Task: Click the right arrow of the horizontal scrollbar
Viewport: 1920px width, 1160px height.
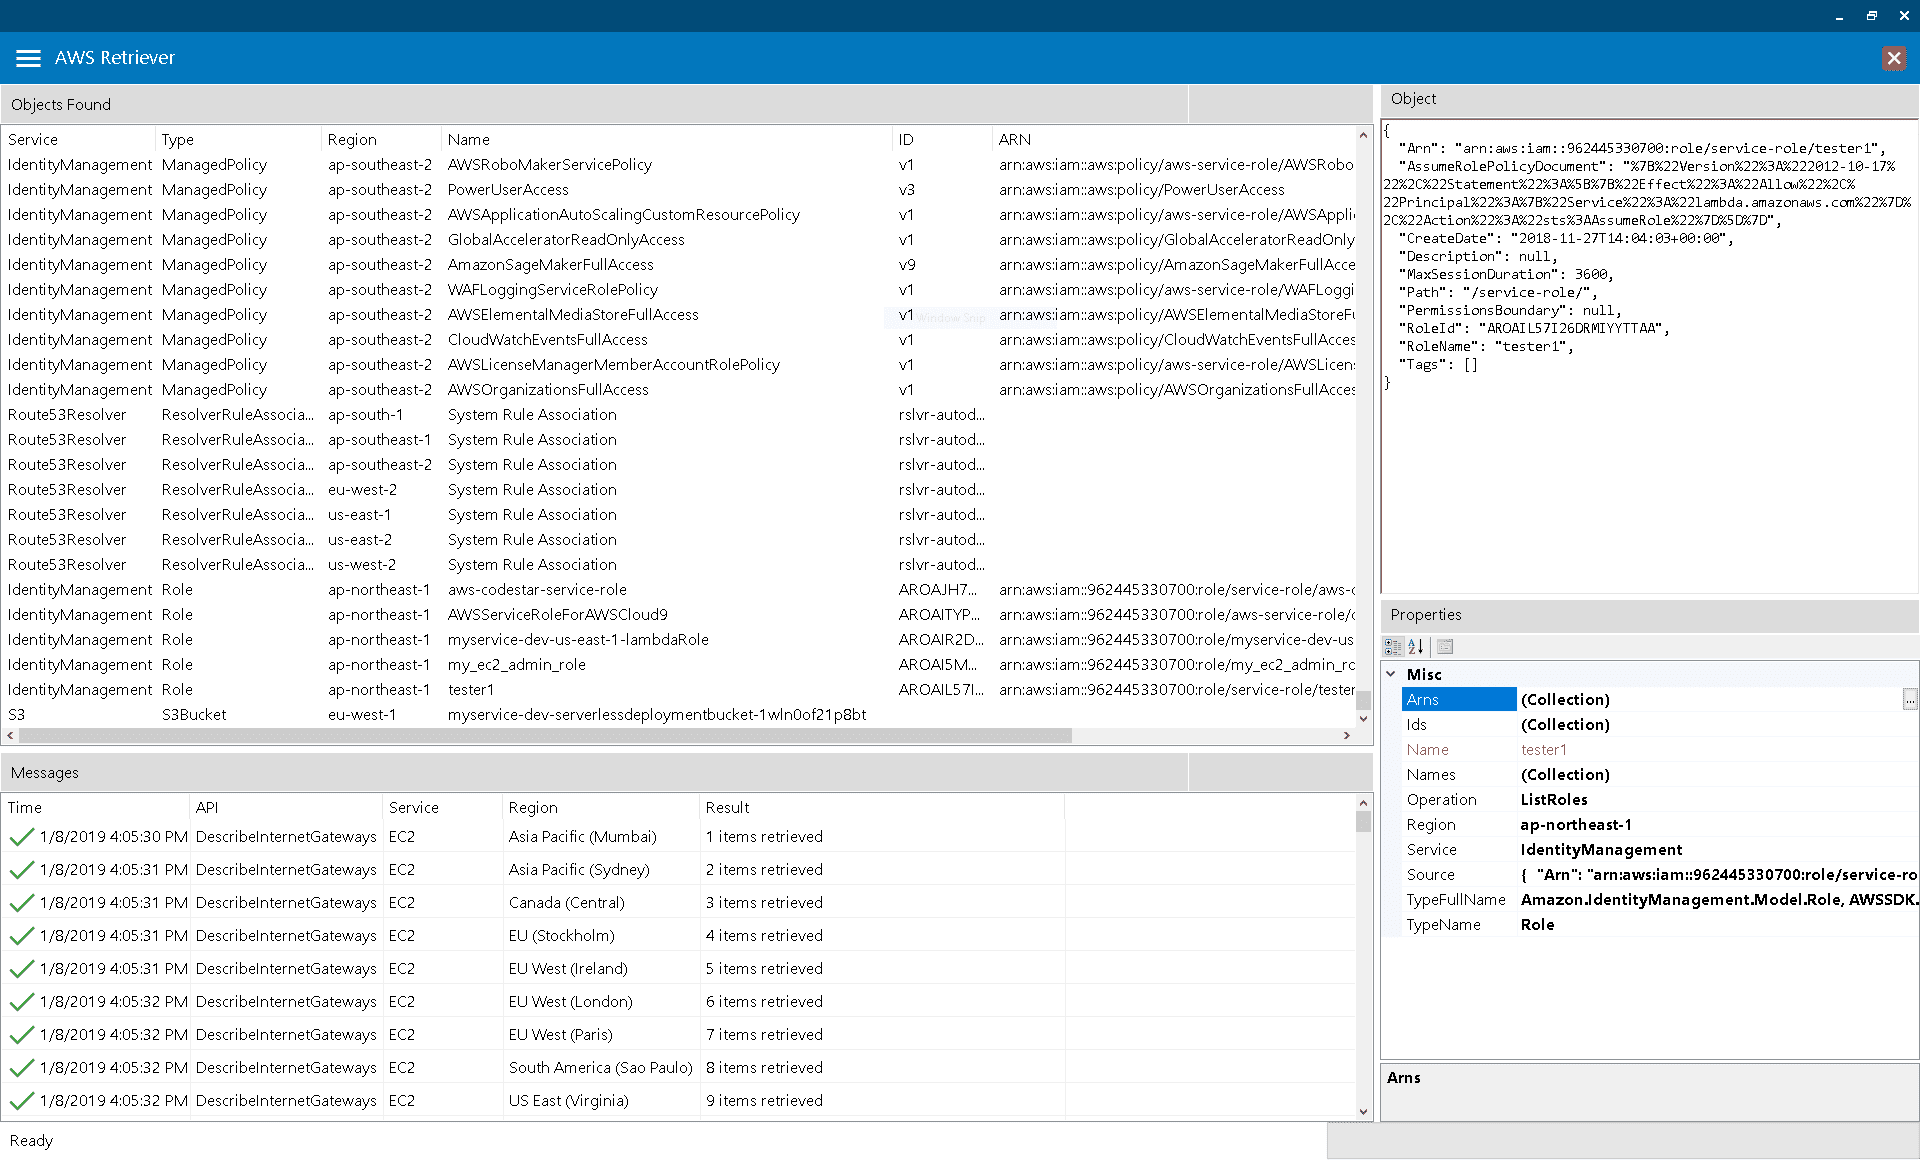Action: pyautogui.click(x=1348, y=735)
